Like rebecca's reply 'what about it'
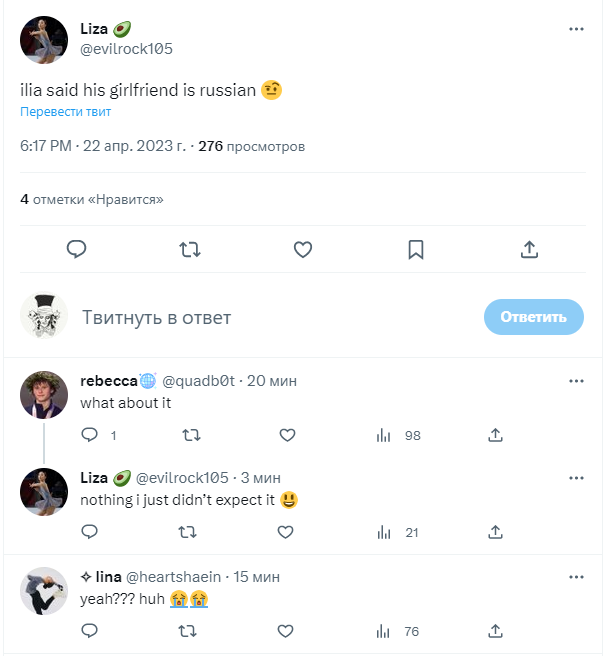 pyautogui.click(x=287, y=435)
